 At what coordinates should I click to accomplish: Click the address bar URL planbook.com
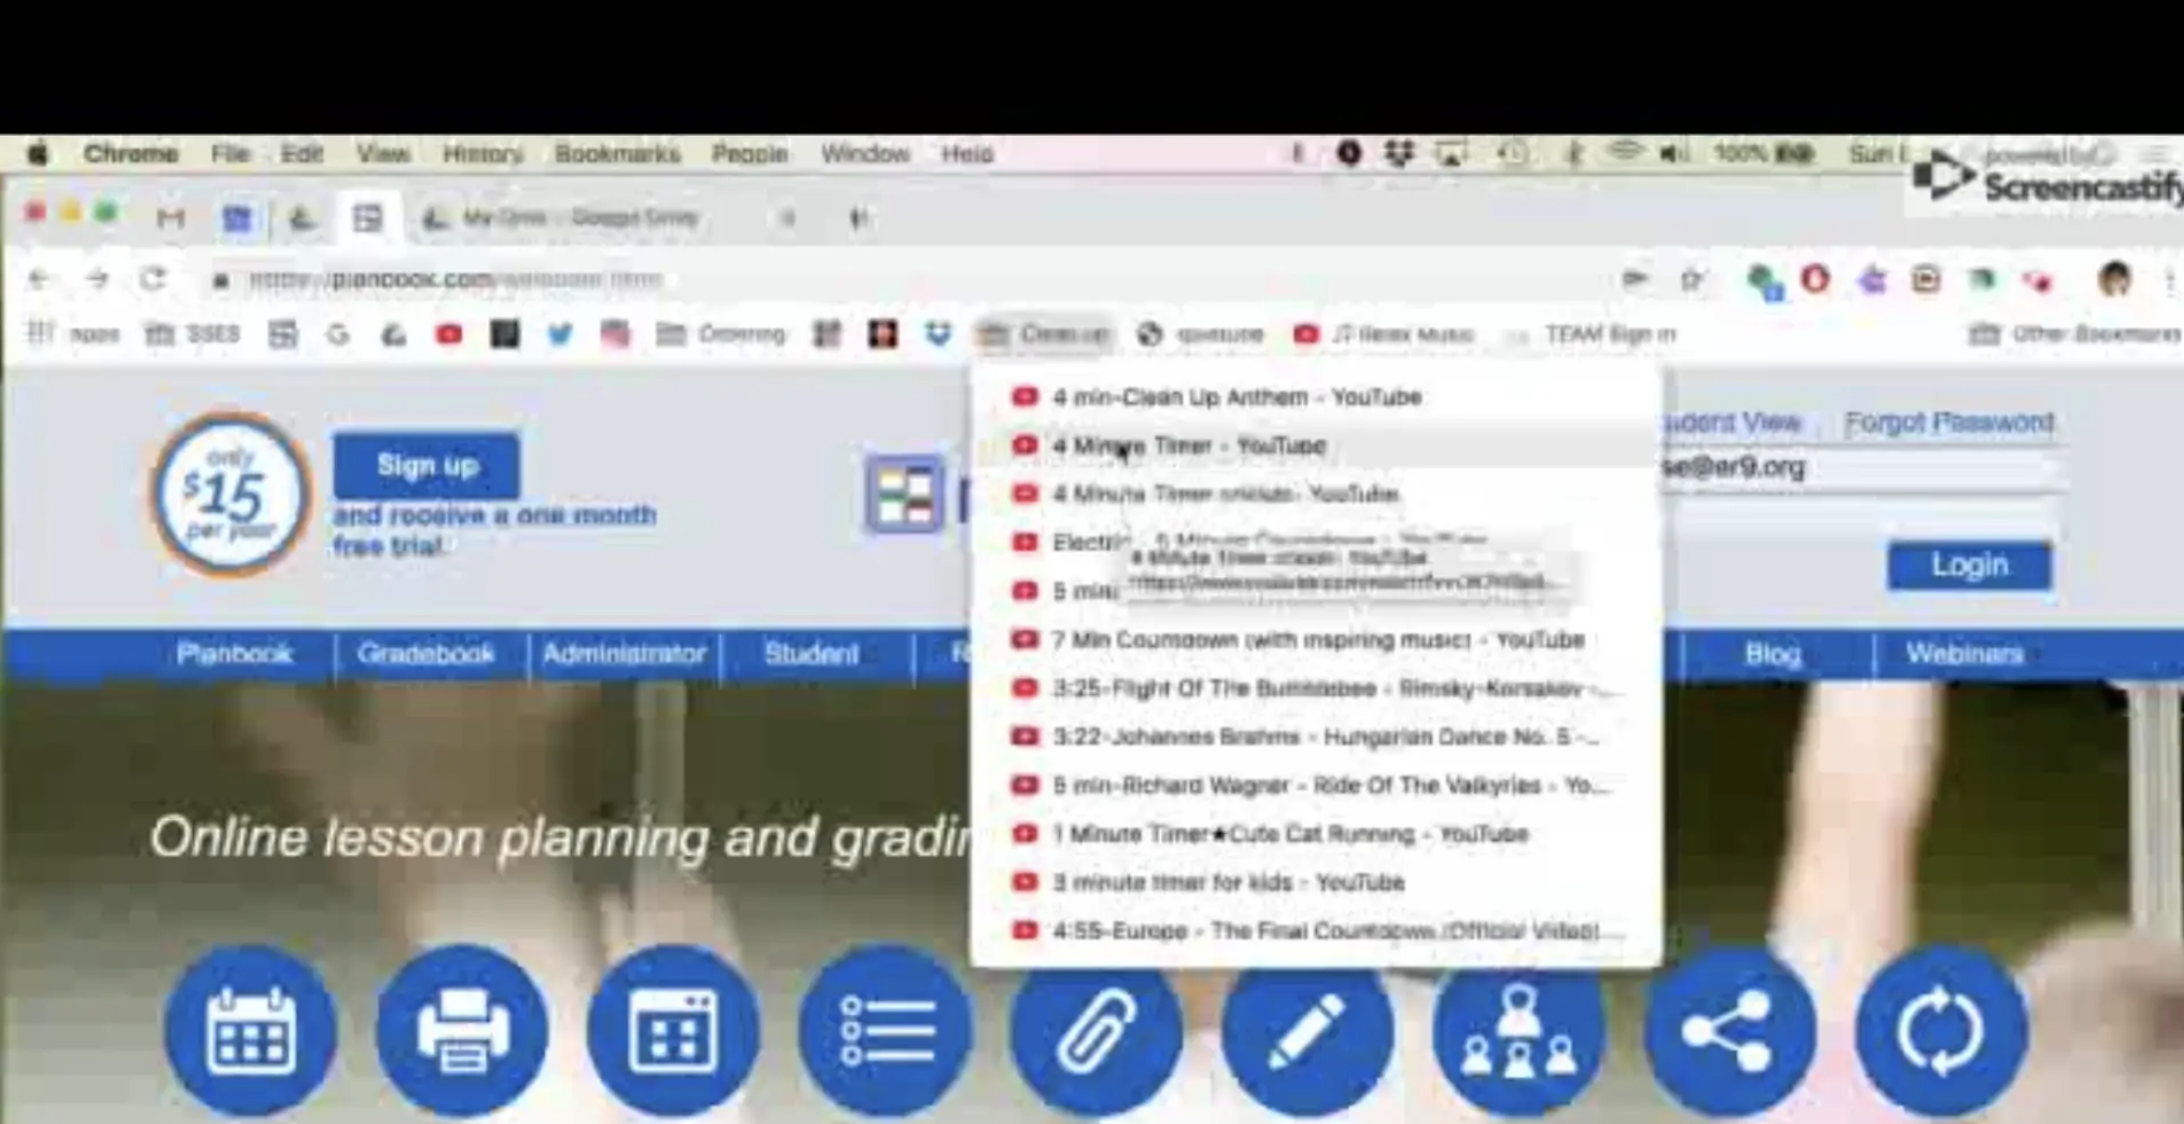(x=455, y=280)
